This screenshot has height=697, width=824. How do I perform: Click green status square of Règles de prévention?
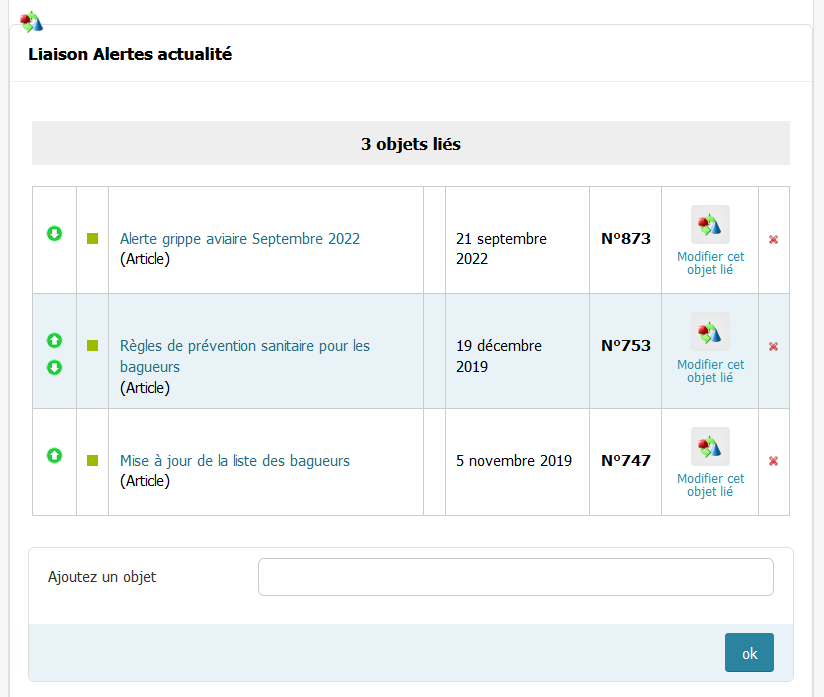click(92, 346)
